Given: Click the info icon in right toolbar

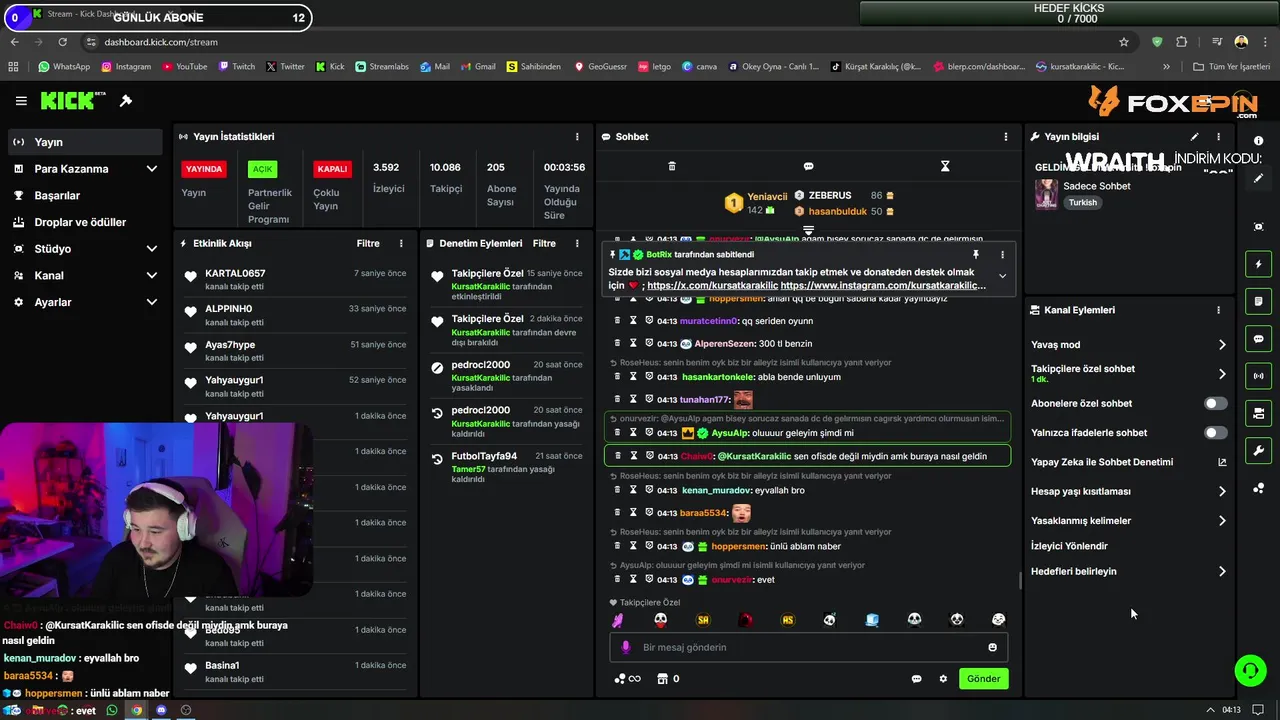Looking at the screenshot, I should point(1258,141).
